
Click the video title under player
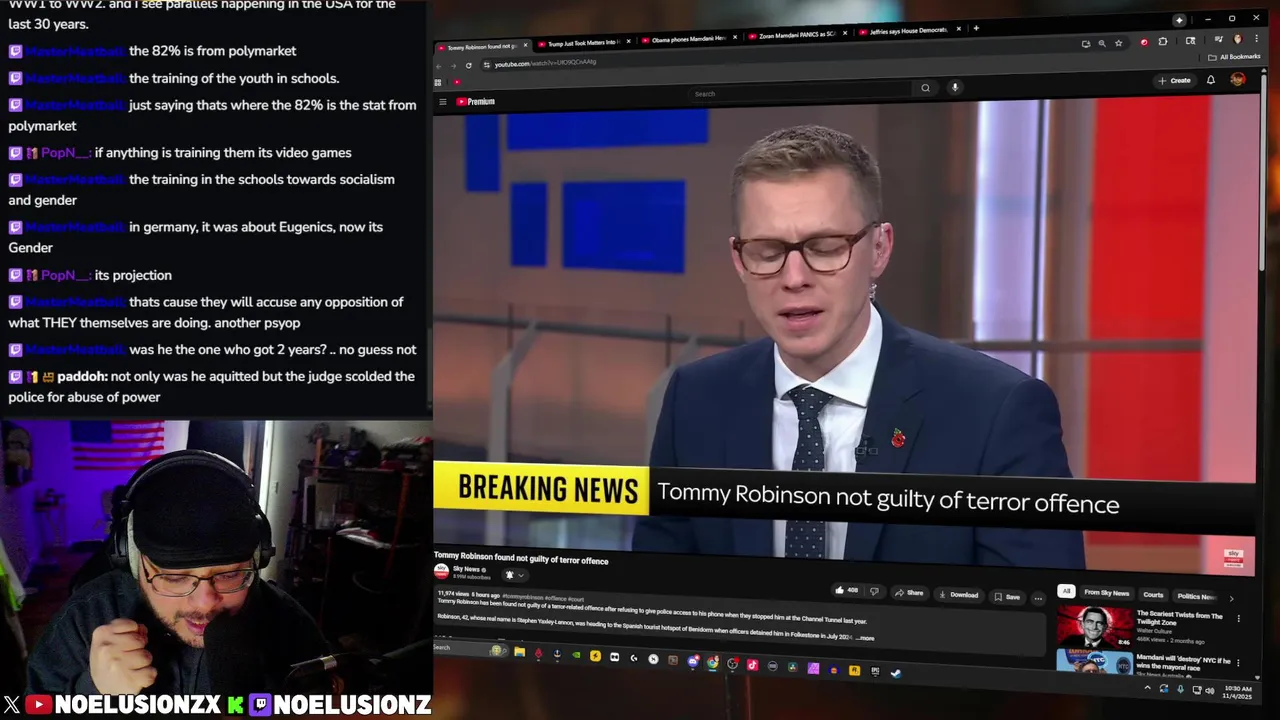pos(521,560)
